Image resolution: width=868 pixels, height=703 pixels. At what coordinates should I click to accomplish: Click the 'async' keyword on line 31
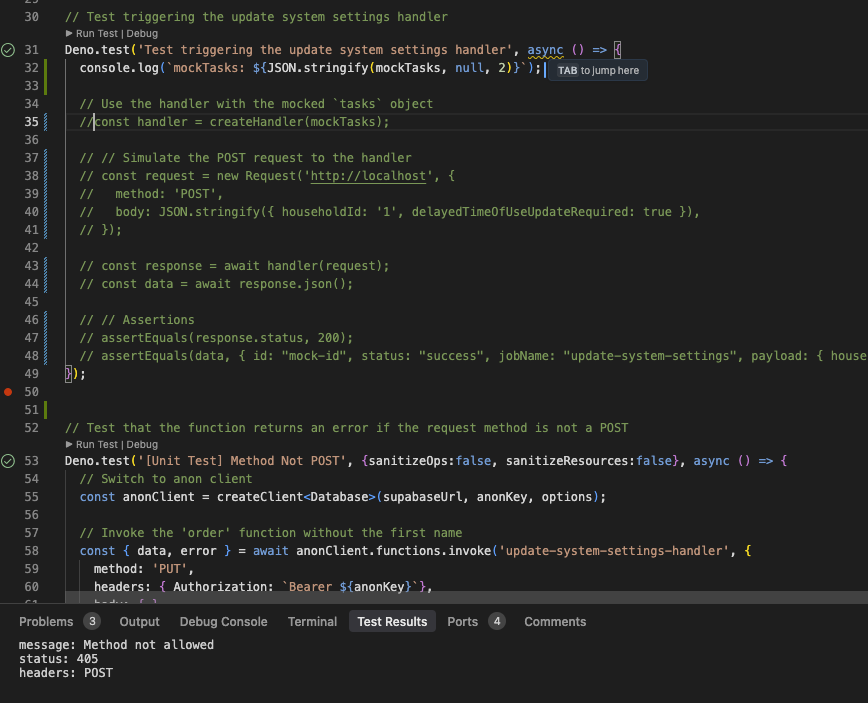545,50
